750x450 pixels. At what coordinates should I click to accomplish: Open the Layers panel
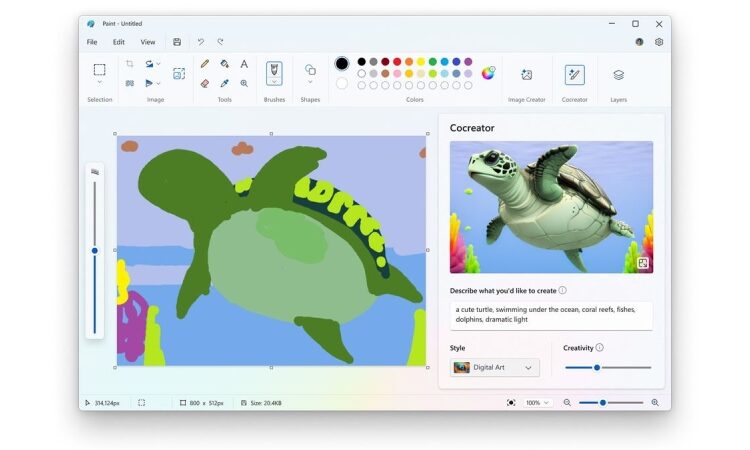[x=618, y=75]
